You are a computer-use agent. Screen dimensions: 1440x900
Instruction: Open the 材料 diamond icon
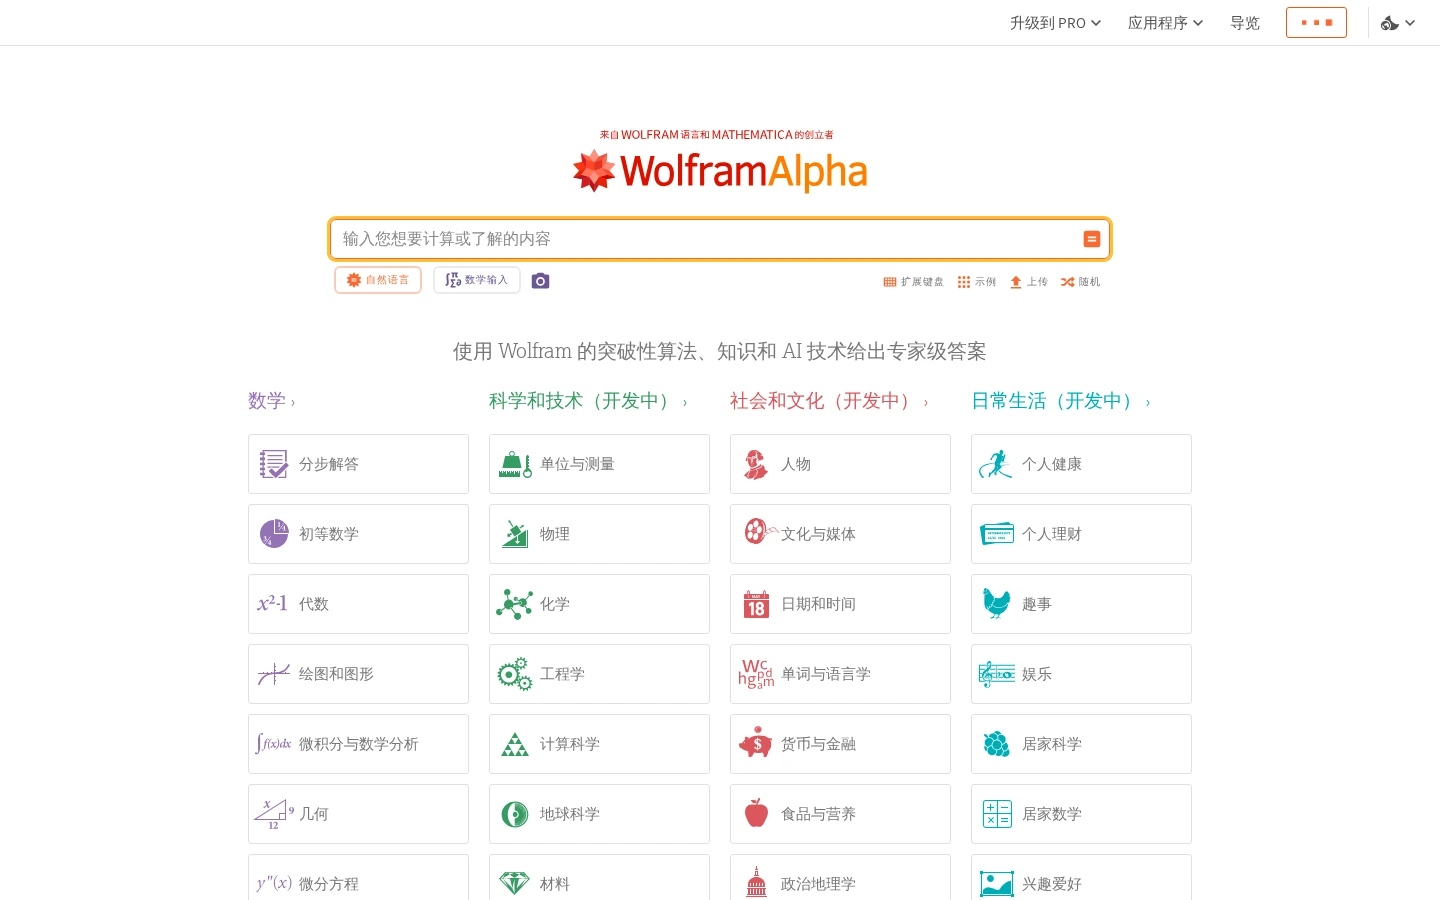click(515, 883)
